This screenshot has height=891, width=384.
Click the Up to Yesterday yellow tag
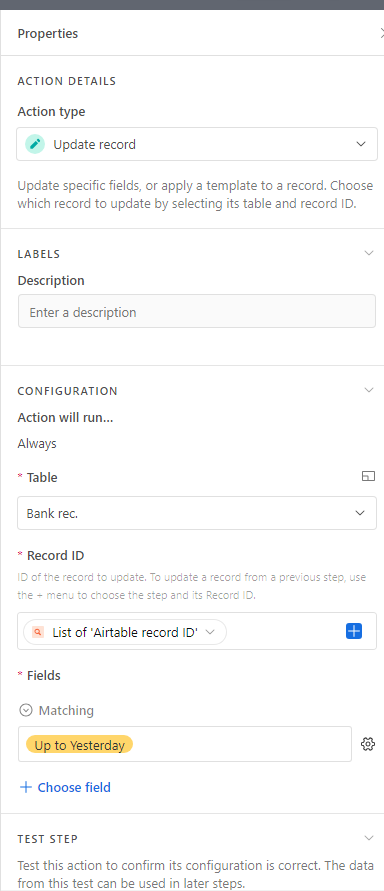coord(80,744)
